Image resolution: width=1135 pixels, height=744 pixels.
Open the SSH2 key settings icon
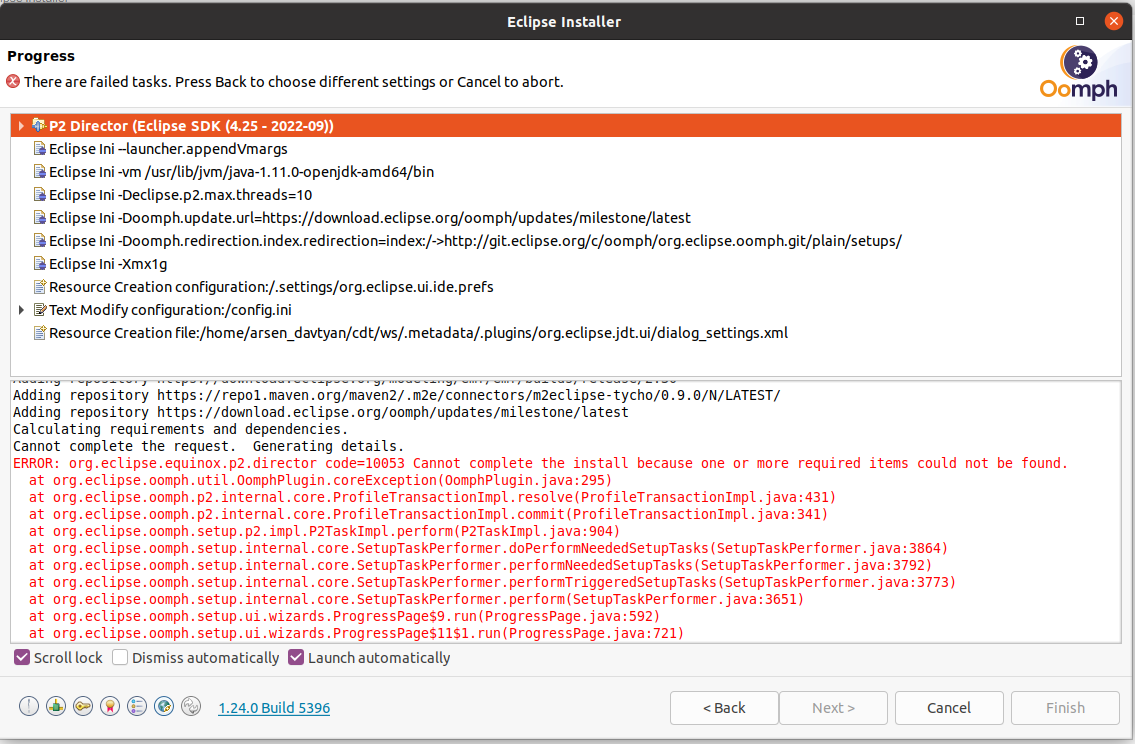tap(83, 706)
